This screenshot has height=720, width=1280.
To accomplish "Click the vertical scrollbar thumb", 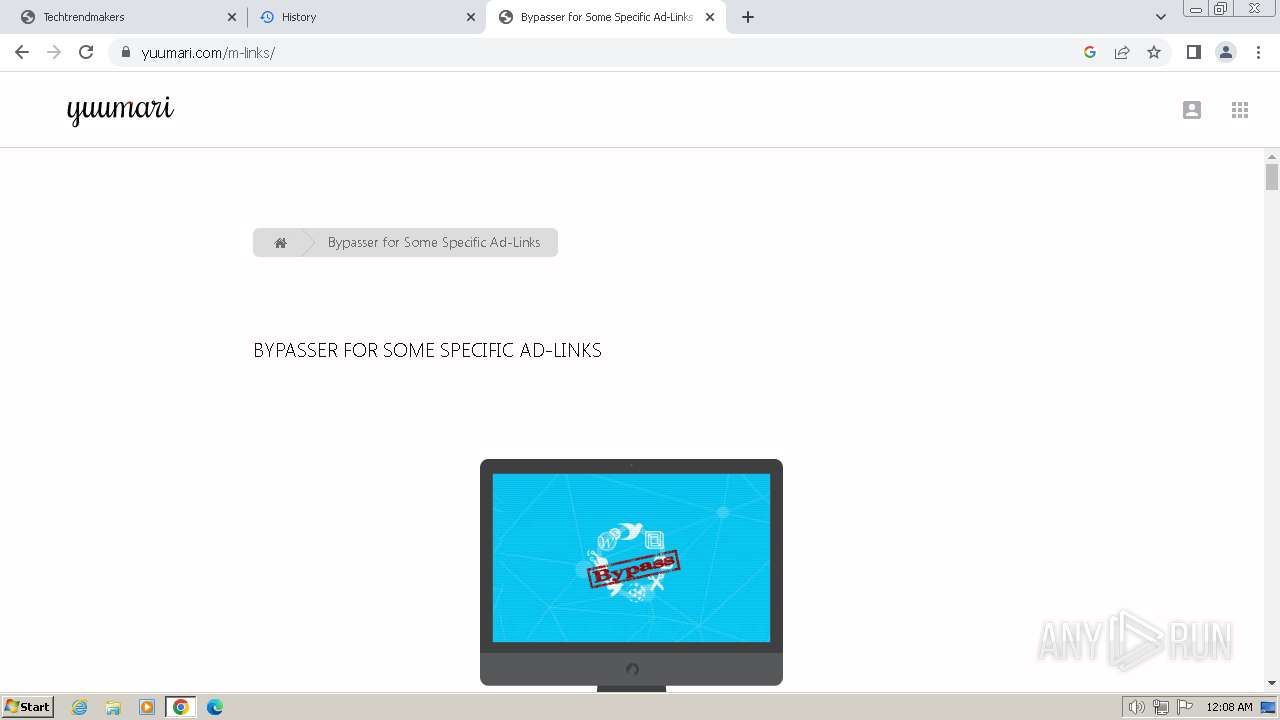I will 1272,177.
